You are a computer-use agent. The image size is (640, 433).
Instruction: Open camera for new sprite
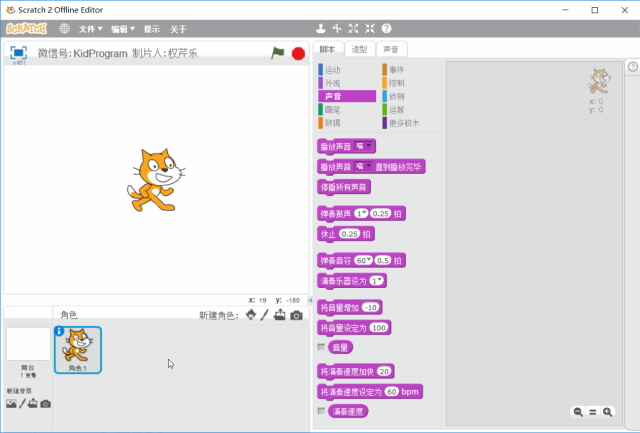(x=296, y=315)
